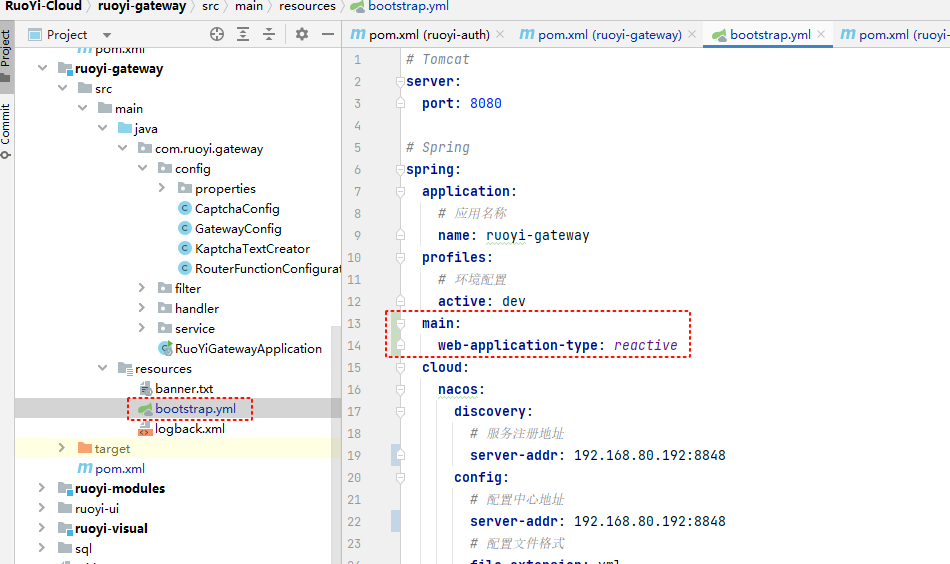
Task: Fold the config block at line 20
Action: 400,477
